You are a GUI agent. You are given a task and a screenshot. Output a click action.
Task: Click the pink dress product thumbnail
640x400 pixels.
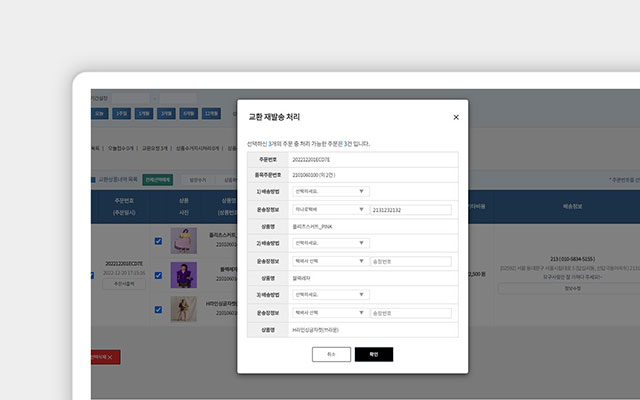coord(183,241)
